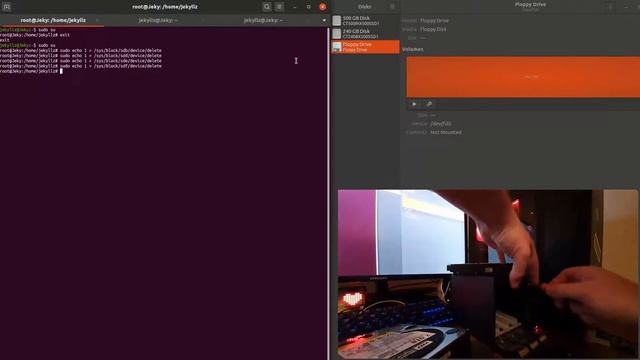Image resolution: width=640 pixels, height=360 pixels.
Task: Click the Floppy Disk media value text
Action: 433,29
